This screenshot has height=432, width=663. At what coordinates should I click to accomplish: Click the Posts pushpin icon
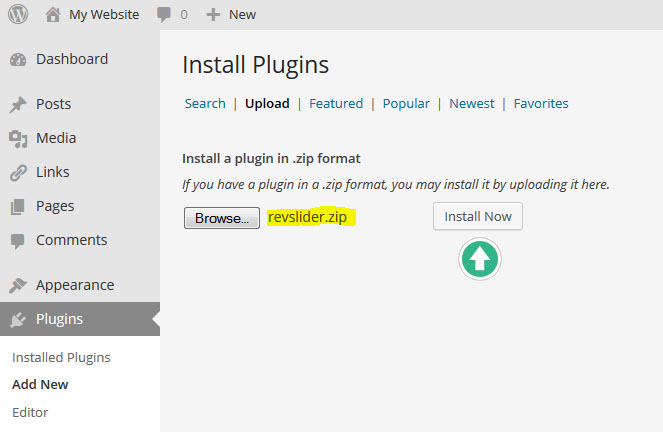[18, 105]
